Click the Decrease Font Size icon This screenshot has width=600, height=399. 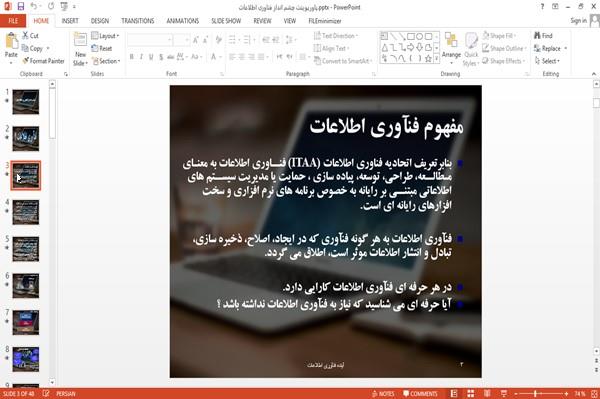pyautogui.click(x=206, y=40)
